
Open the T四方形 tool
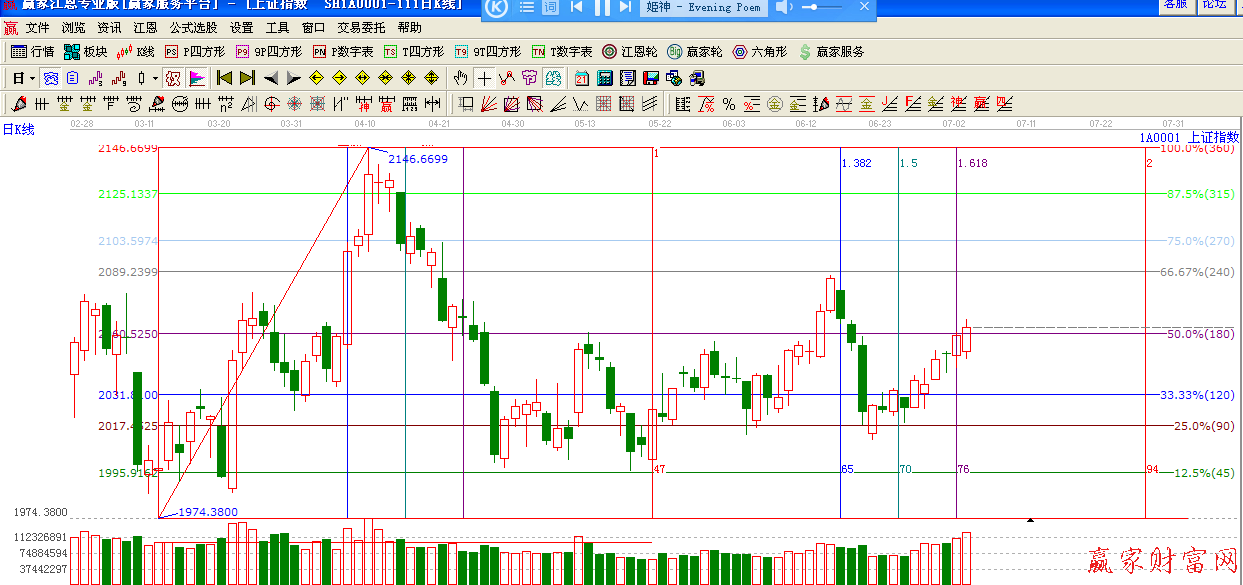(413, 51)
